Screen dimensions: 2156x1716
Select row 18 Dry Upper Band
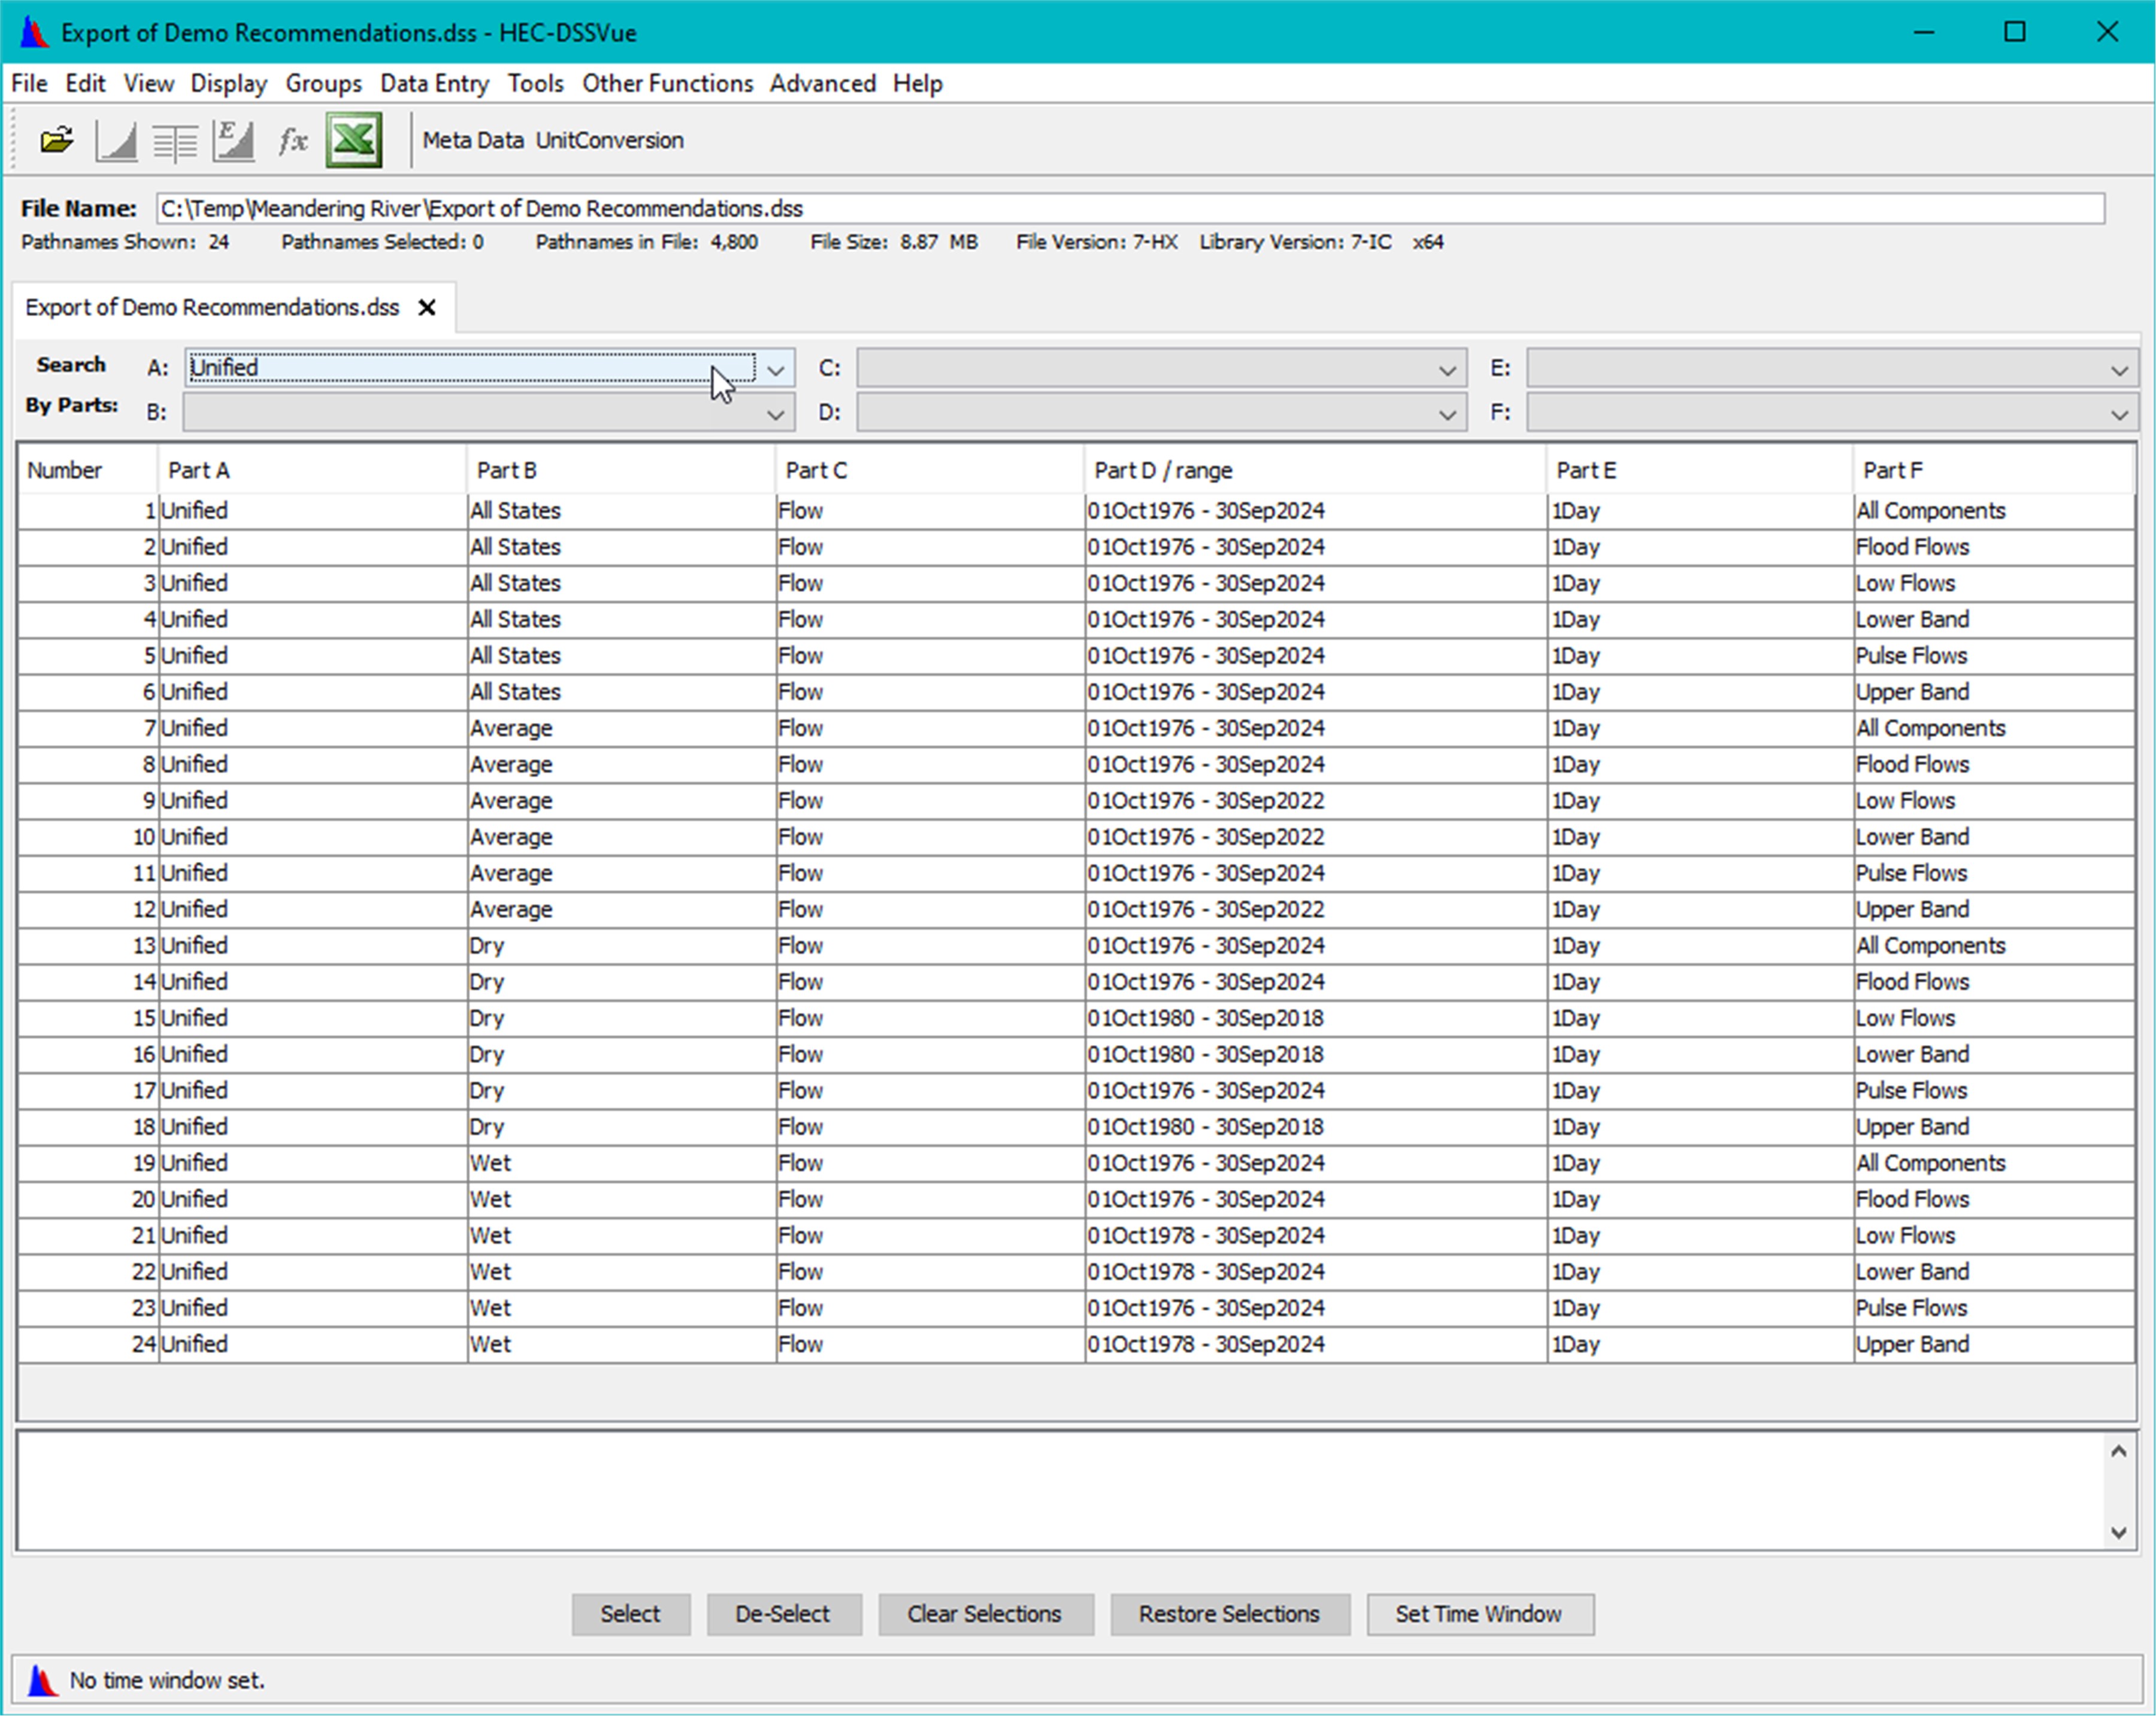1076,1127
